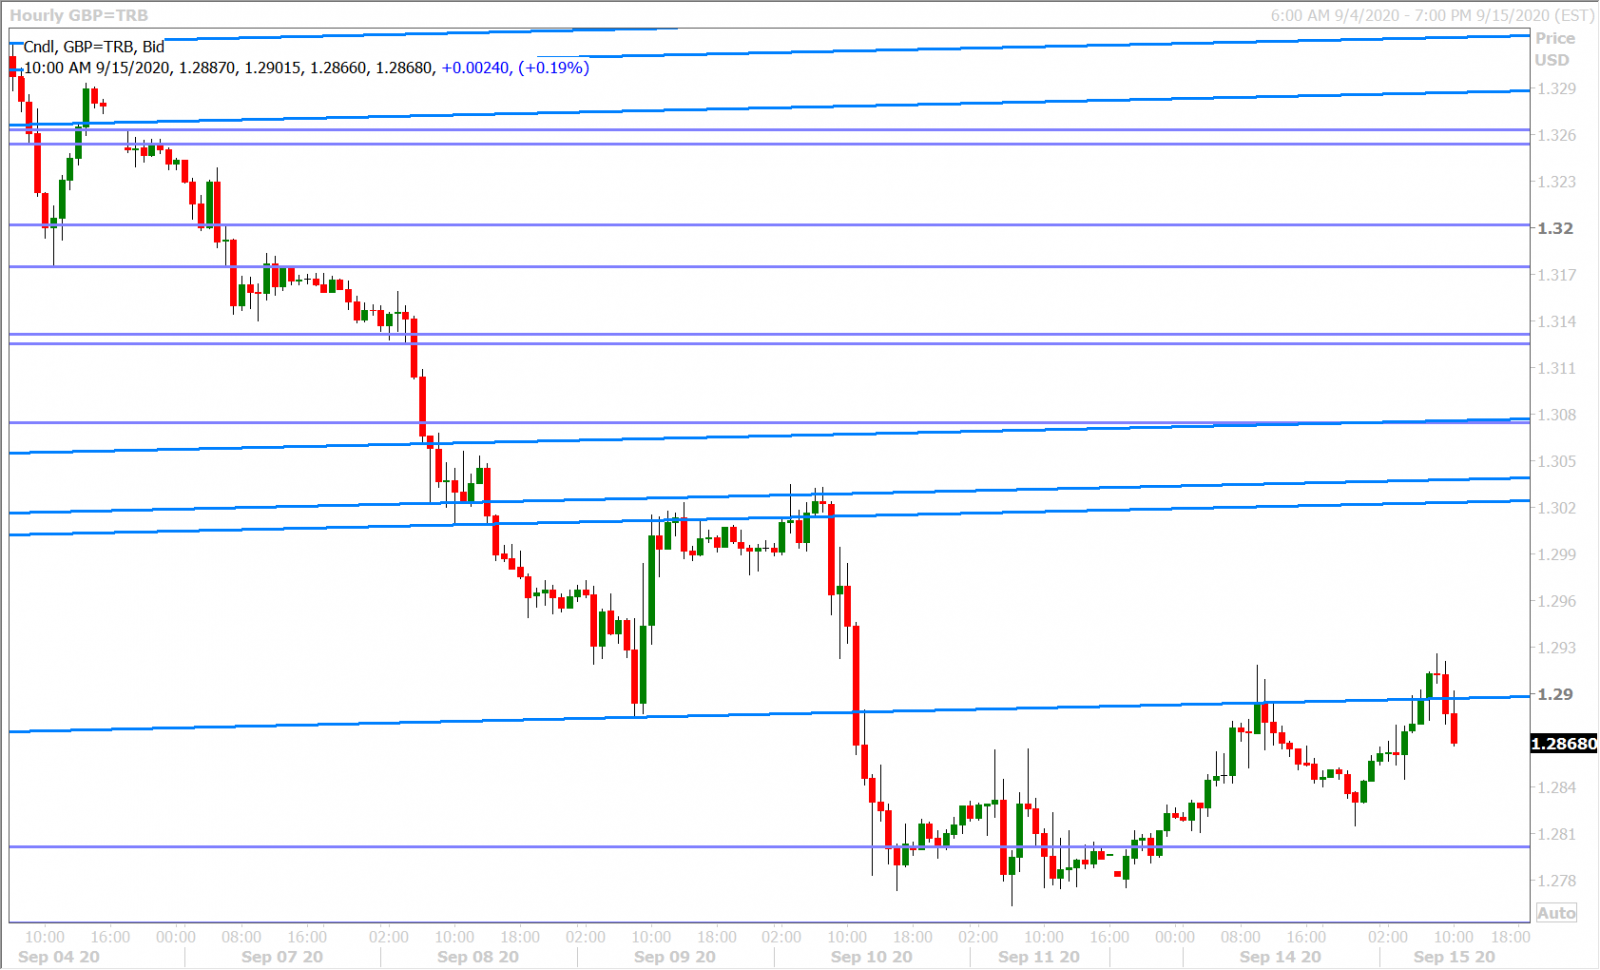Click the Price USD axis header
Image resolution: width=1600 pixels, height=970 pixels.
(x=1554, y=49)
